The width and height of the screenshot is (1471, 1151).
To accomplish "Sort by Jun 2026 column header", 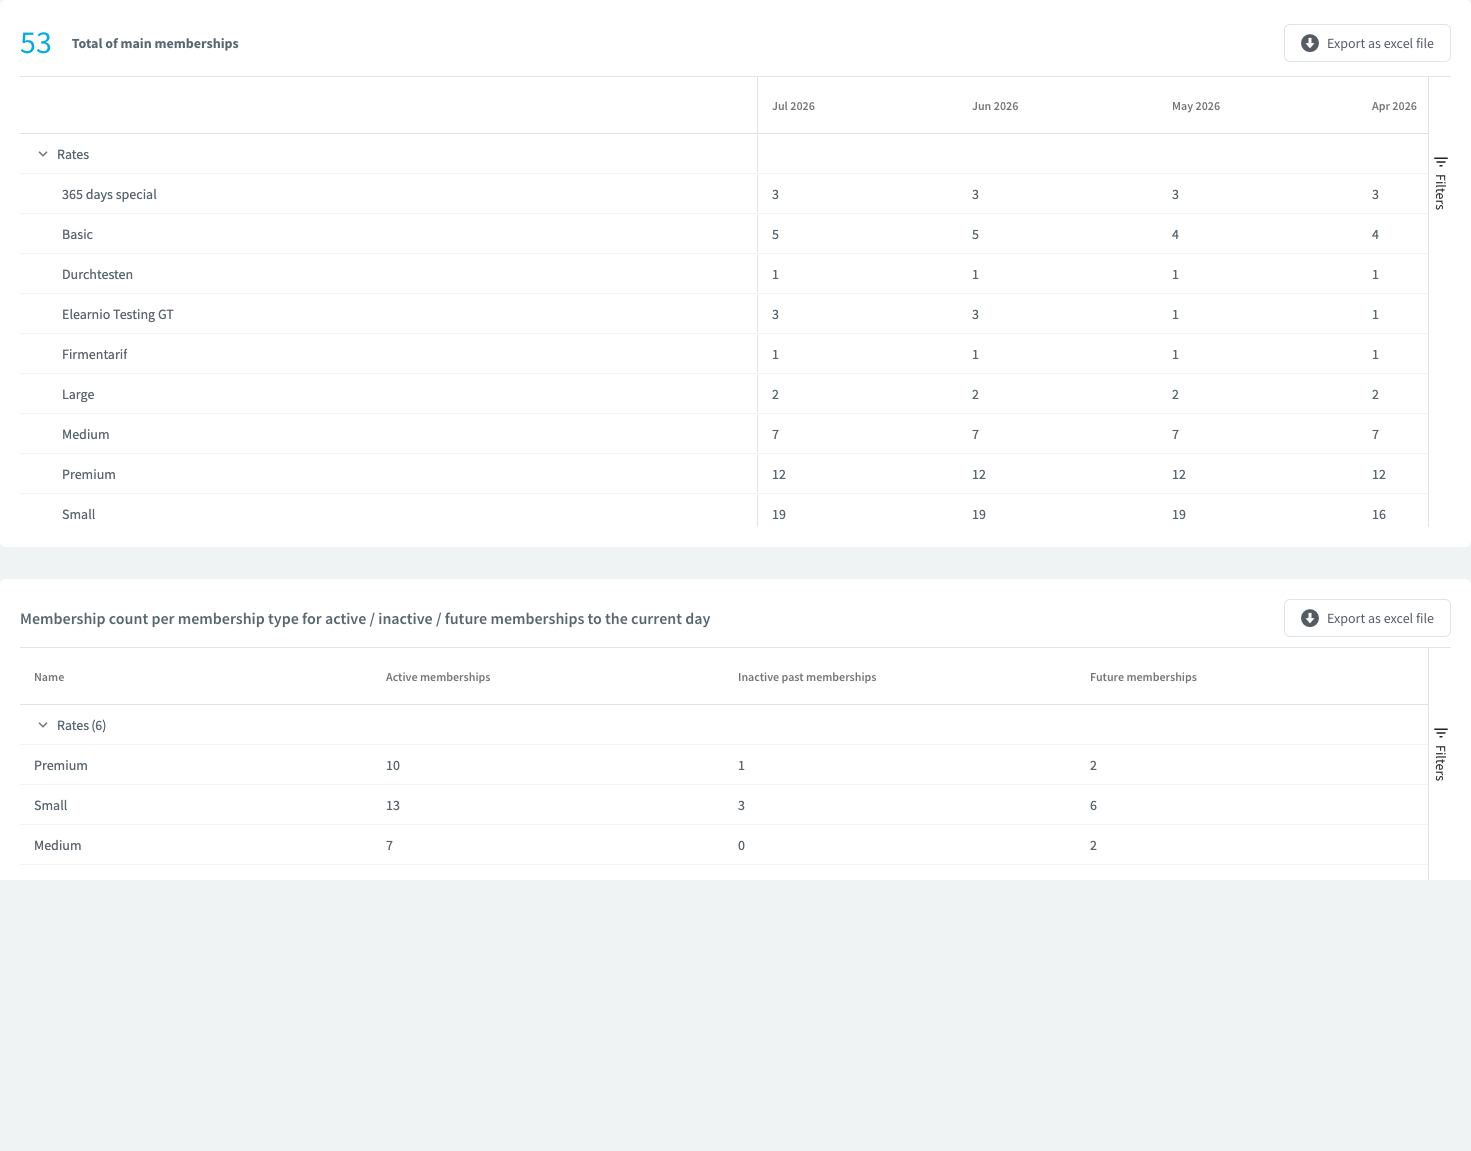I will [995, 106].
